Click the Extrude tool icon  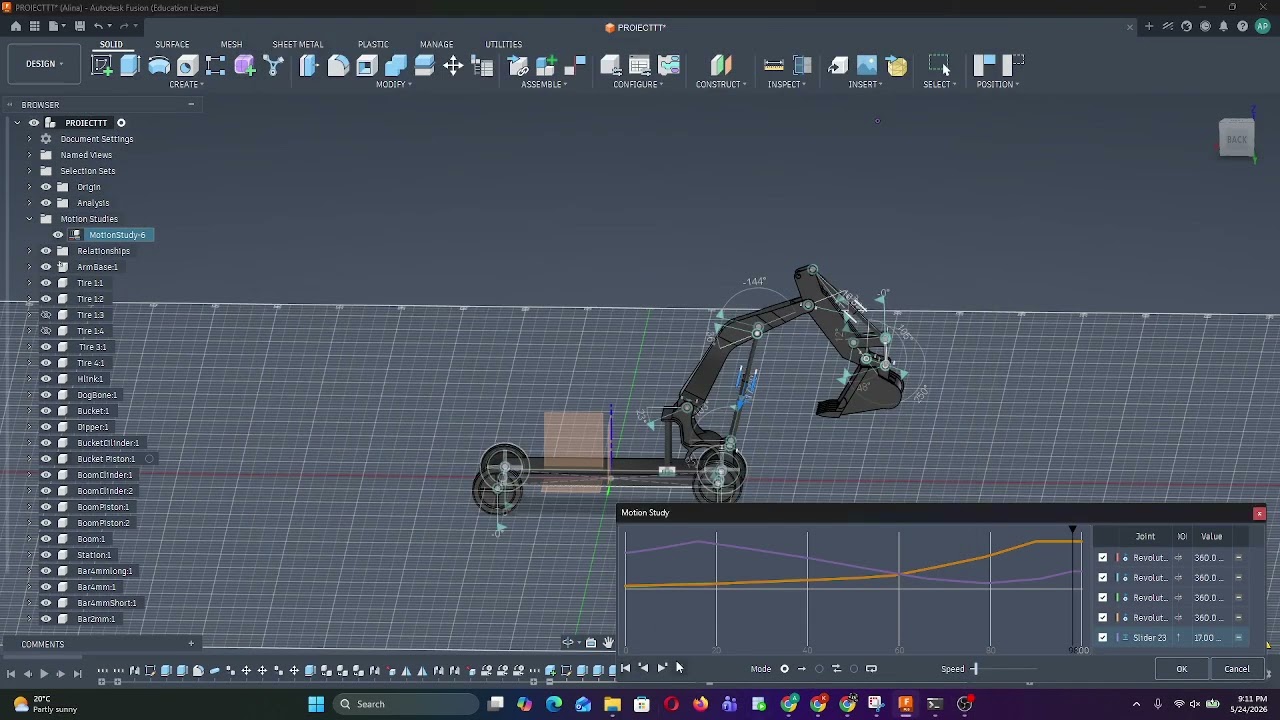[x=130, y=66]
